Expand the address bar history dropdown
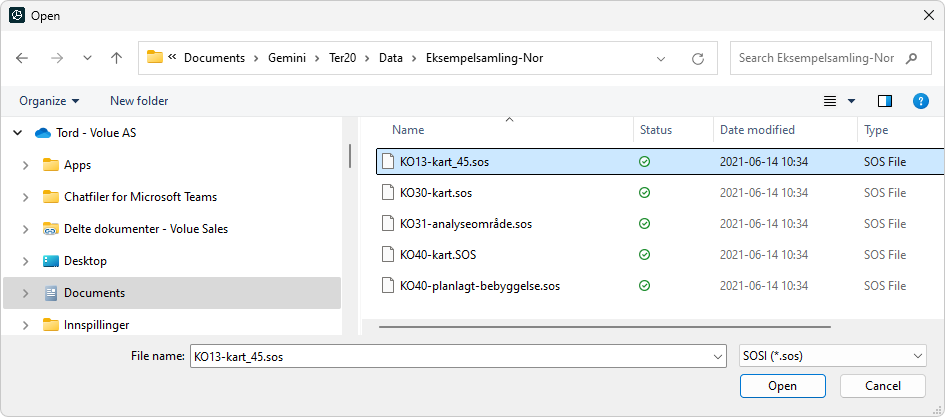Image resolution: width=945 pixels, height=417 pixels. point(661,58)
